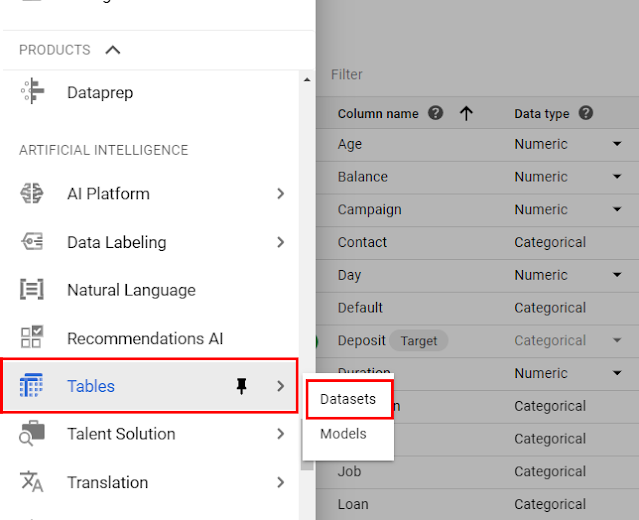The height and width of the screenshot is (520, 639).
Task: Click the Data type header
Action: (542, 114)
